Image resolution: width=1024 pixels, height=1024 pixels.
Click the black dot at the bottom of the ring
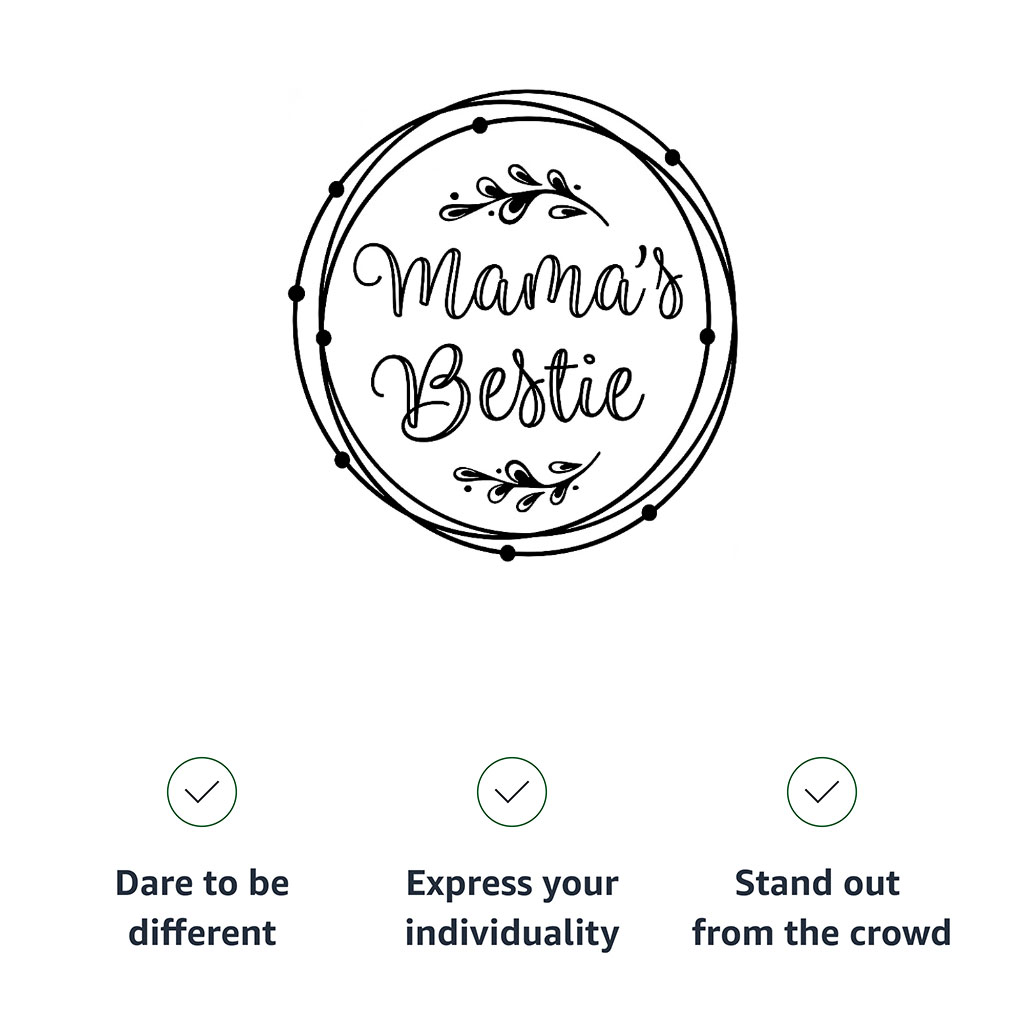tap(508, 553)
